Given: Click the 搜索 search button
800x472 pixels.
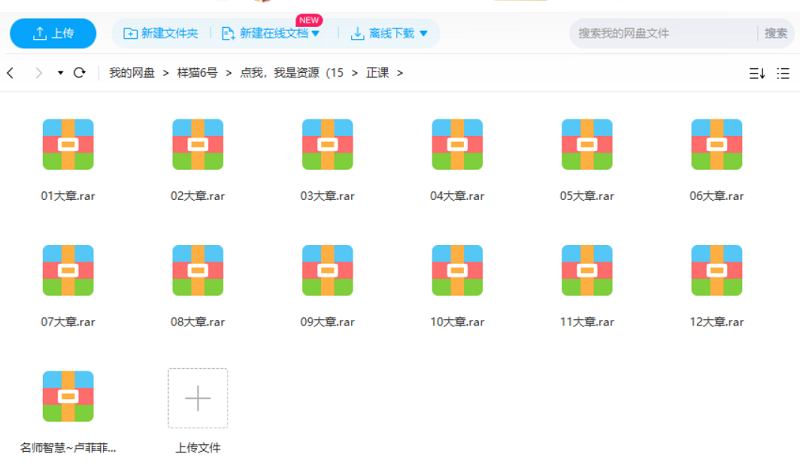Looking at the screenshot, I should coord(776,33).
